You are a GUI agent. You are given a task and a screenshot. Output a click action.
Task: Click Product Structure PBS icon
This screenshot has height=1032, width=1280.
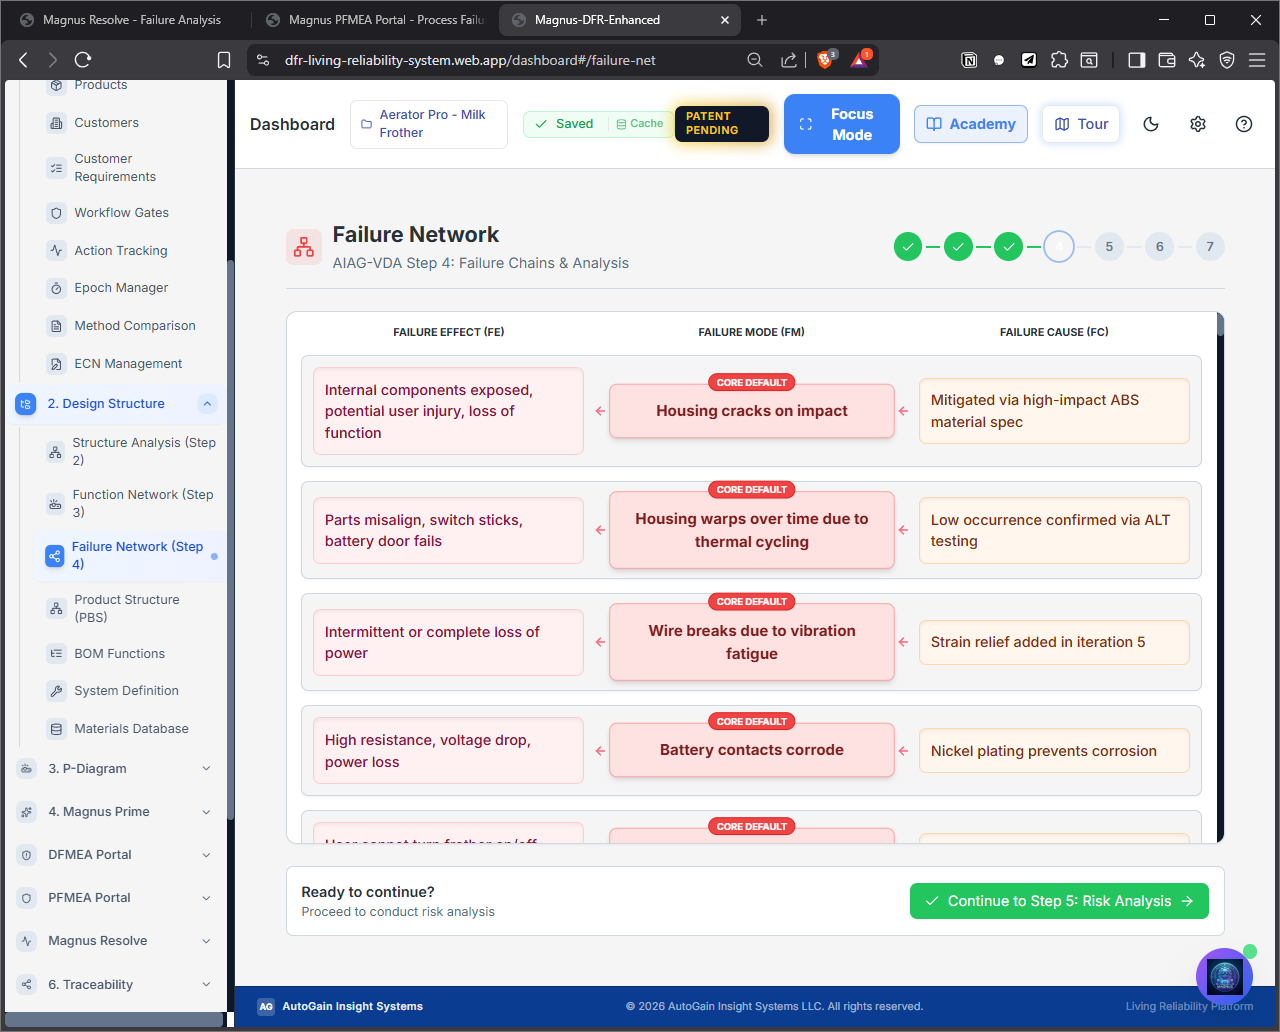(56, 608)
